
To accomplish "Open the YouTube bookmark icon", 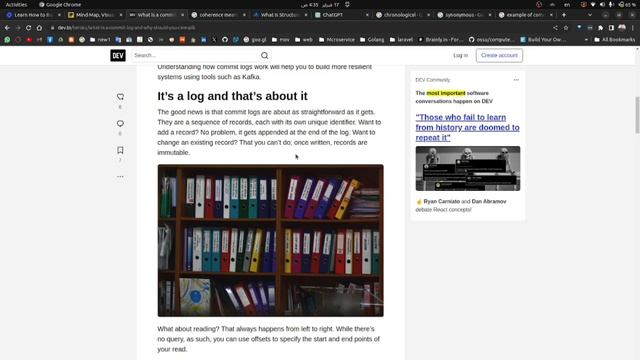I will pos(29,40).
